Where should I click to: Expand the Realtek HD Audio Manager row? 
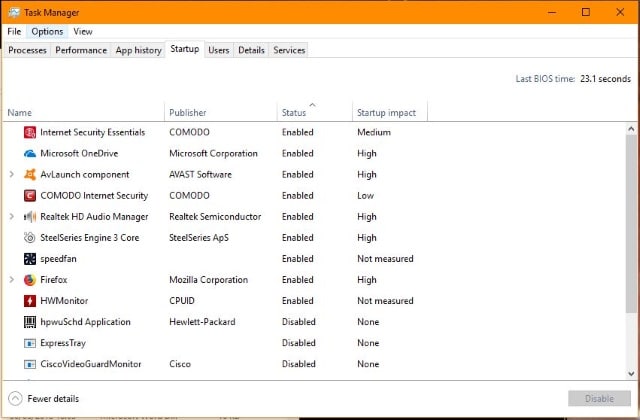point(11,217)
